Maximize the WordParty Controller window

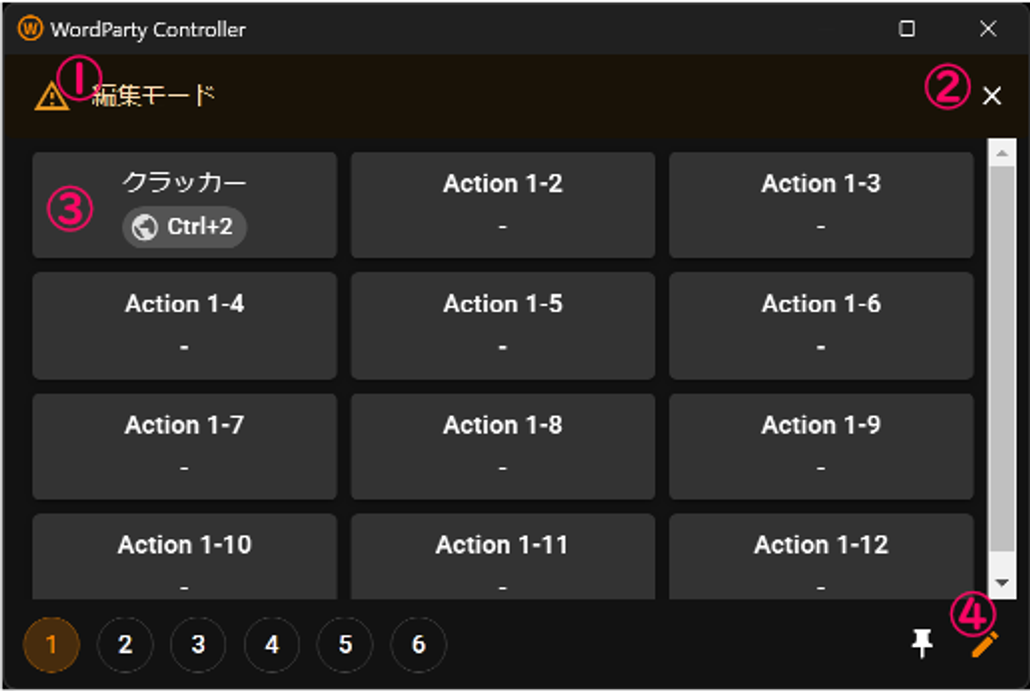(x=907, y=29)
